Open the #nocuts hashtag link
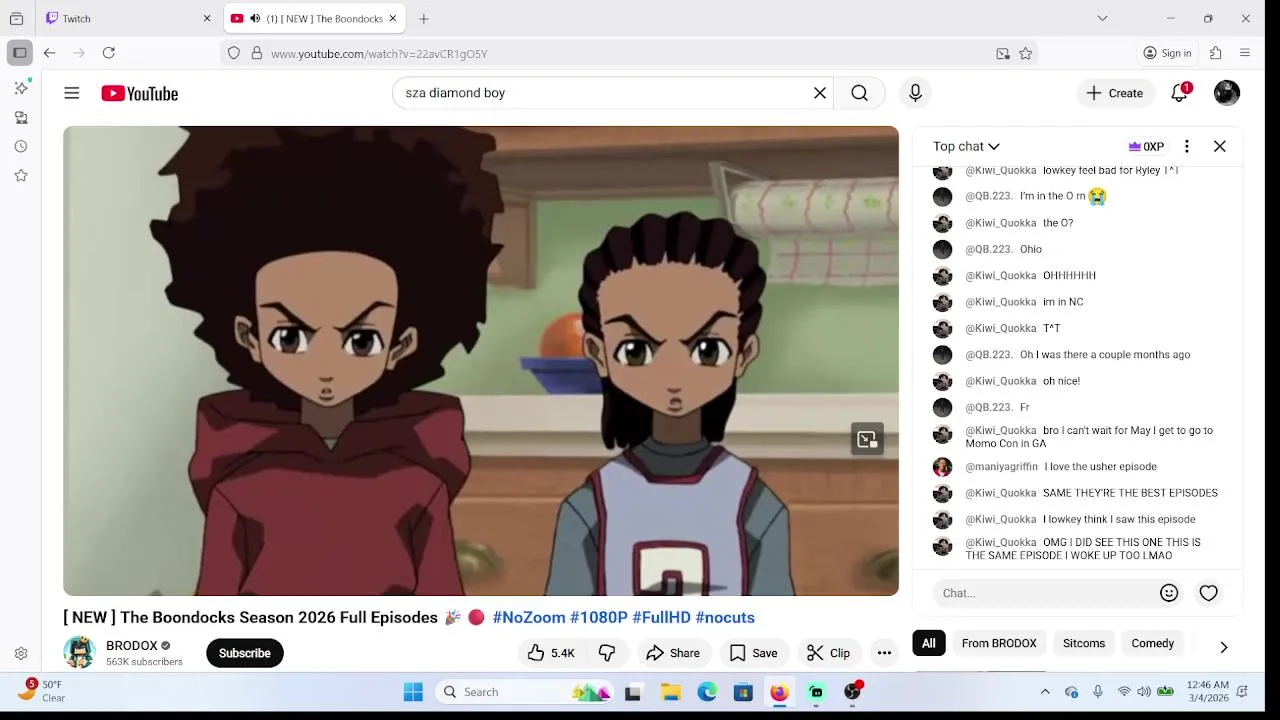The image size is (1280, 720). point(725,618)
